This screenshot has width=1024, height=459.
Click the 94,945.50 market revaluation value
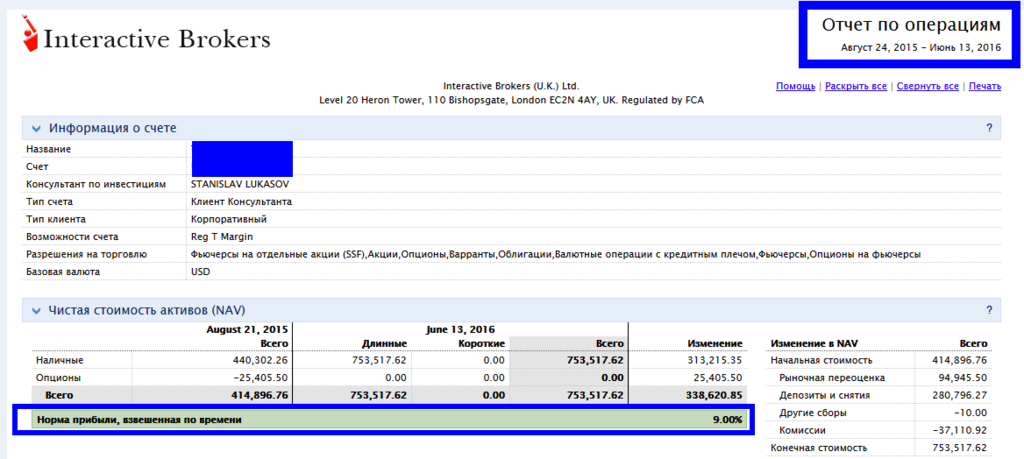click(965, 377)
